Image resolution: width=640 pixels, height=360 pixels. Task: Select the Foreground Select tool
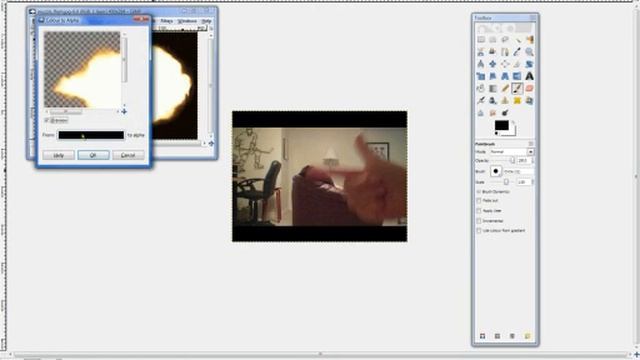493,52
